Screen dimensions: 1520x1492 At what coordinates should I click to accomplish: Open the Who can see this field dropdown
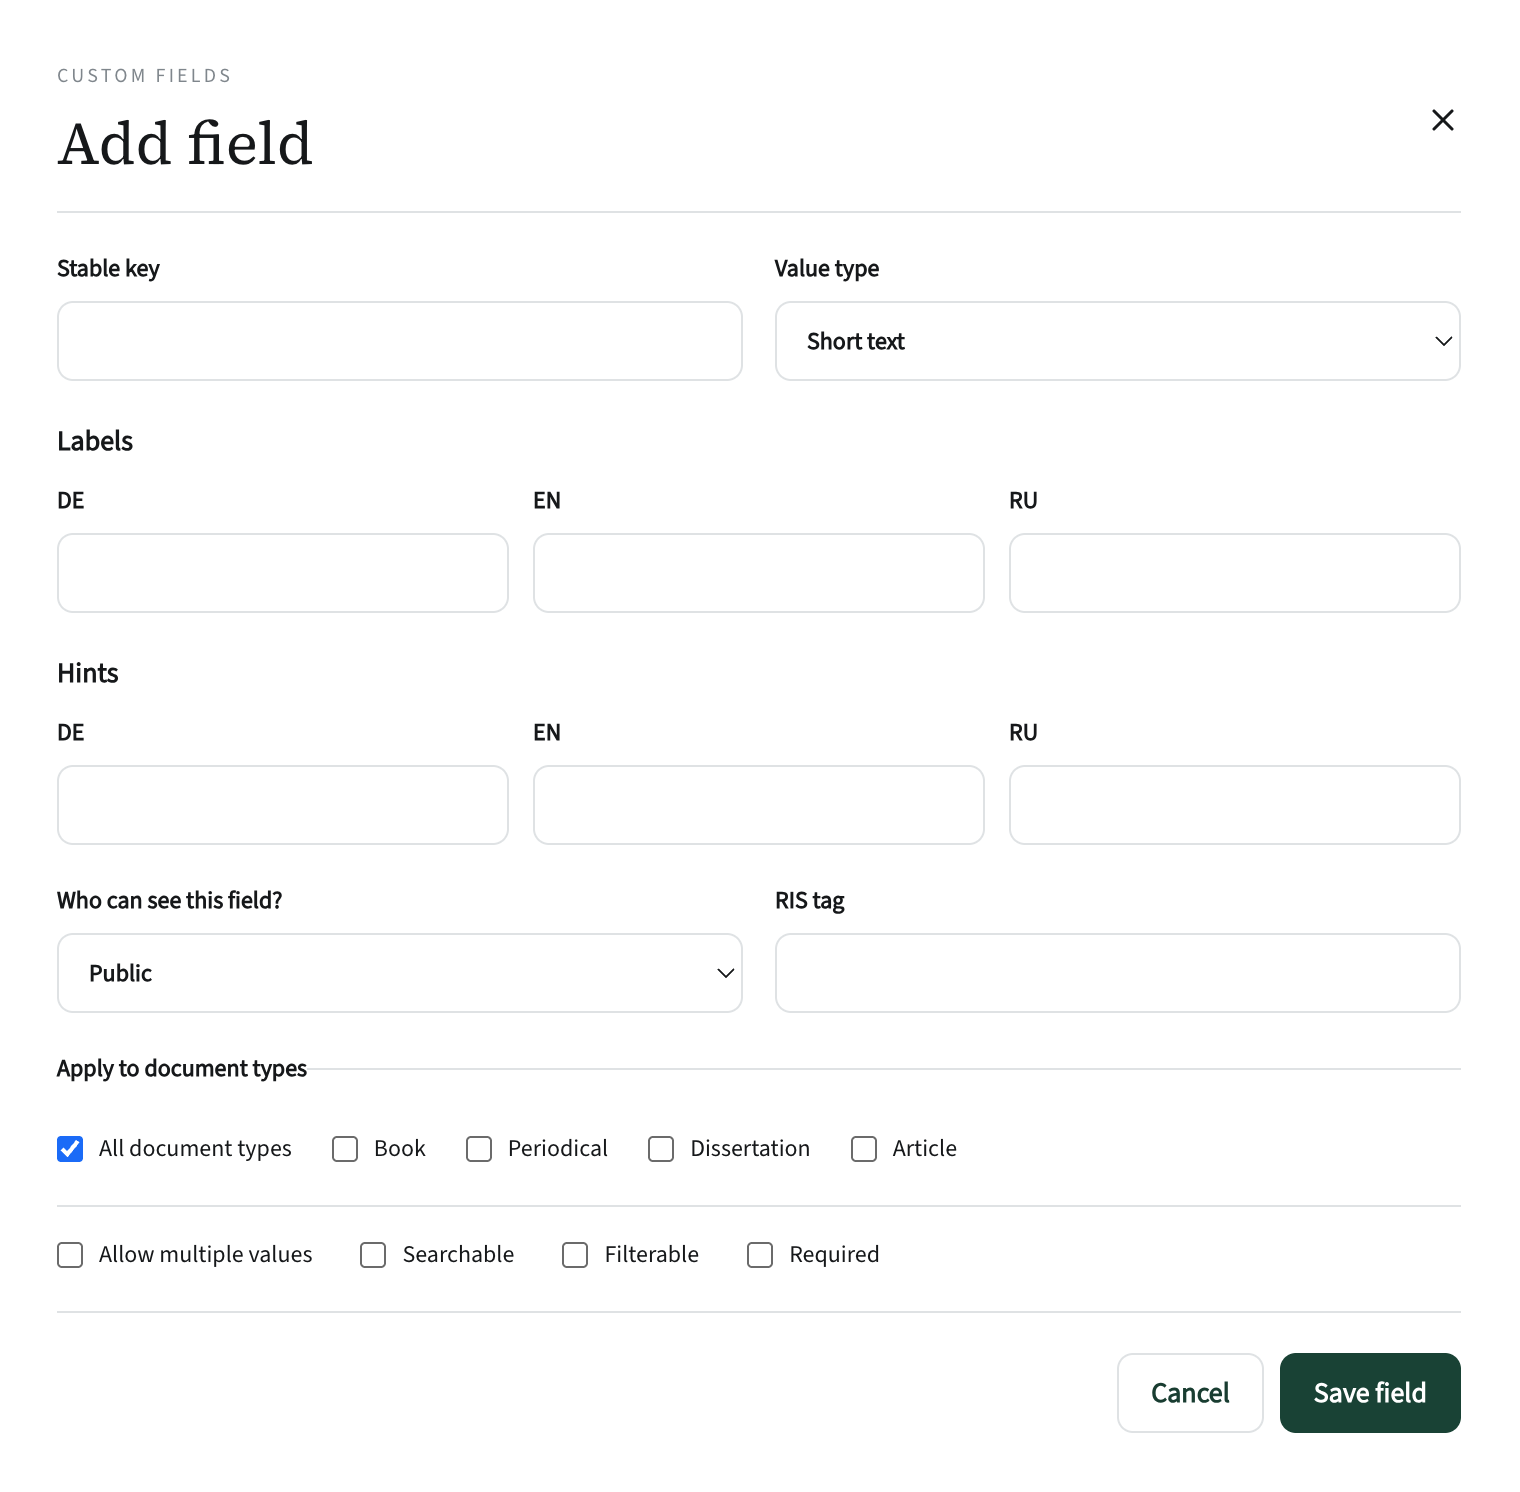400,973
